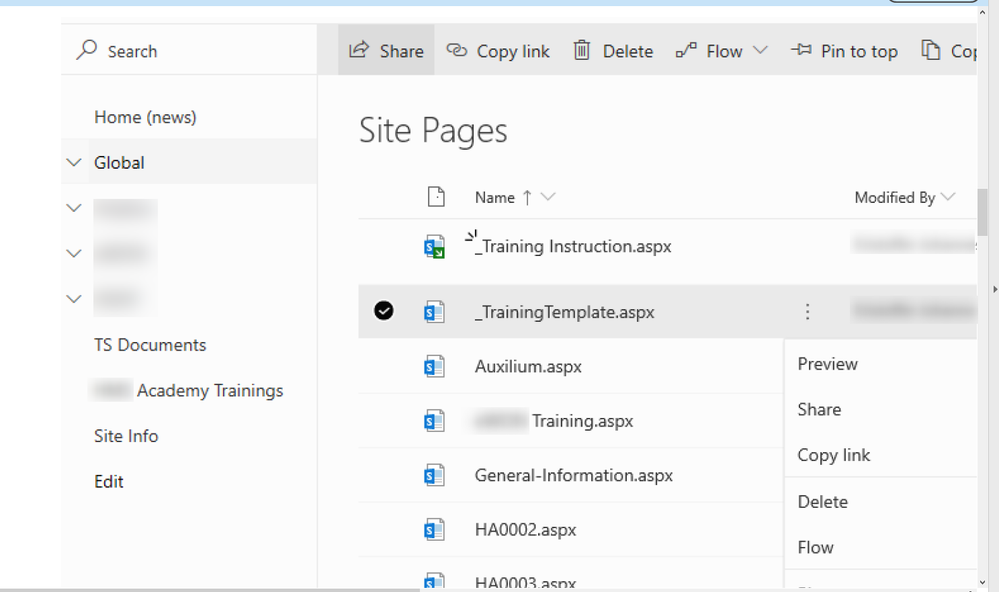Choose Delete from the context menu
The height and width of the screenshot is (592, 999).
tap(822, 502)
